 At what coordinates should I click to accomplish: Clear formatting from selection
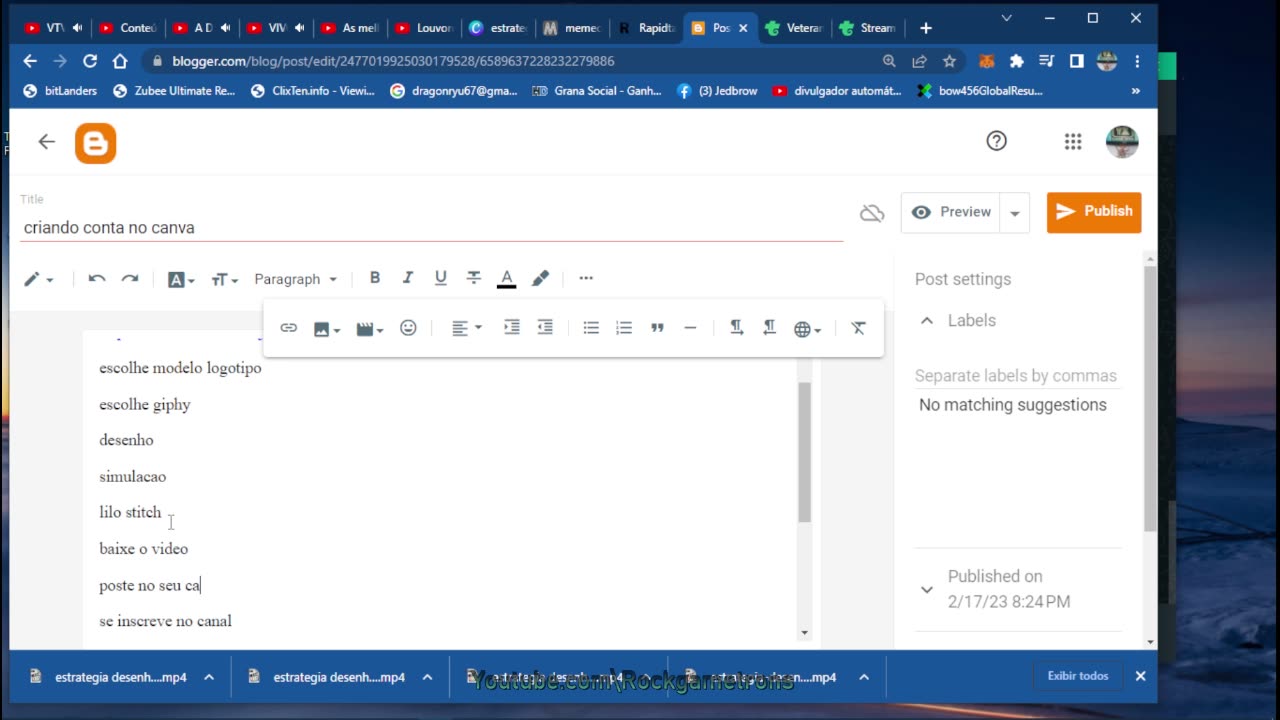pyautogui.click(x=858, y=328)
